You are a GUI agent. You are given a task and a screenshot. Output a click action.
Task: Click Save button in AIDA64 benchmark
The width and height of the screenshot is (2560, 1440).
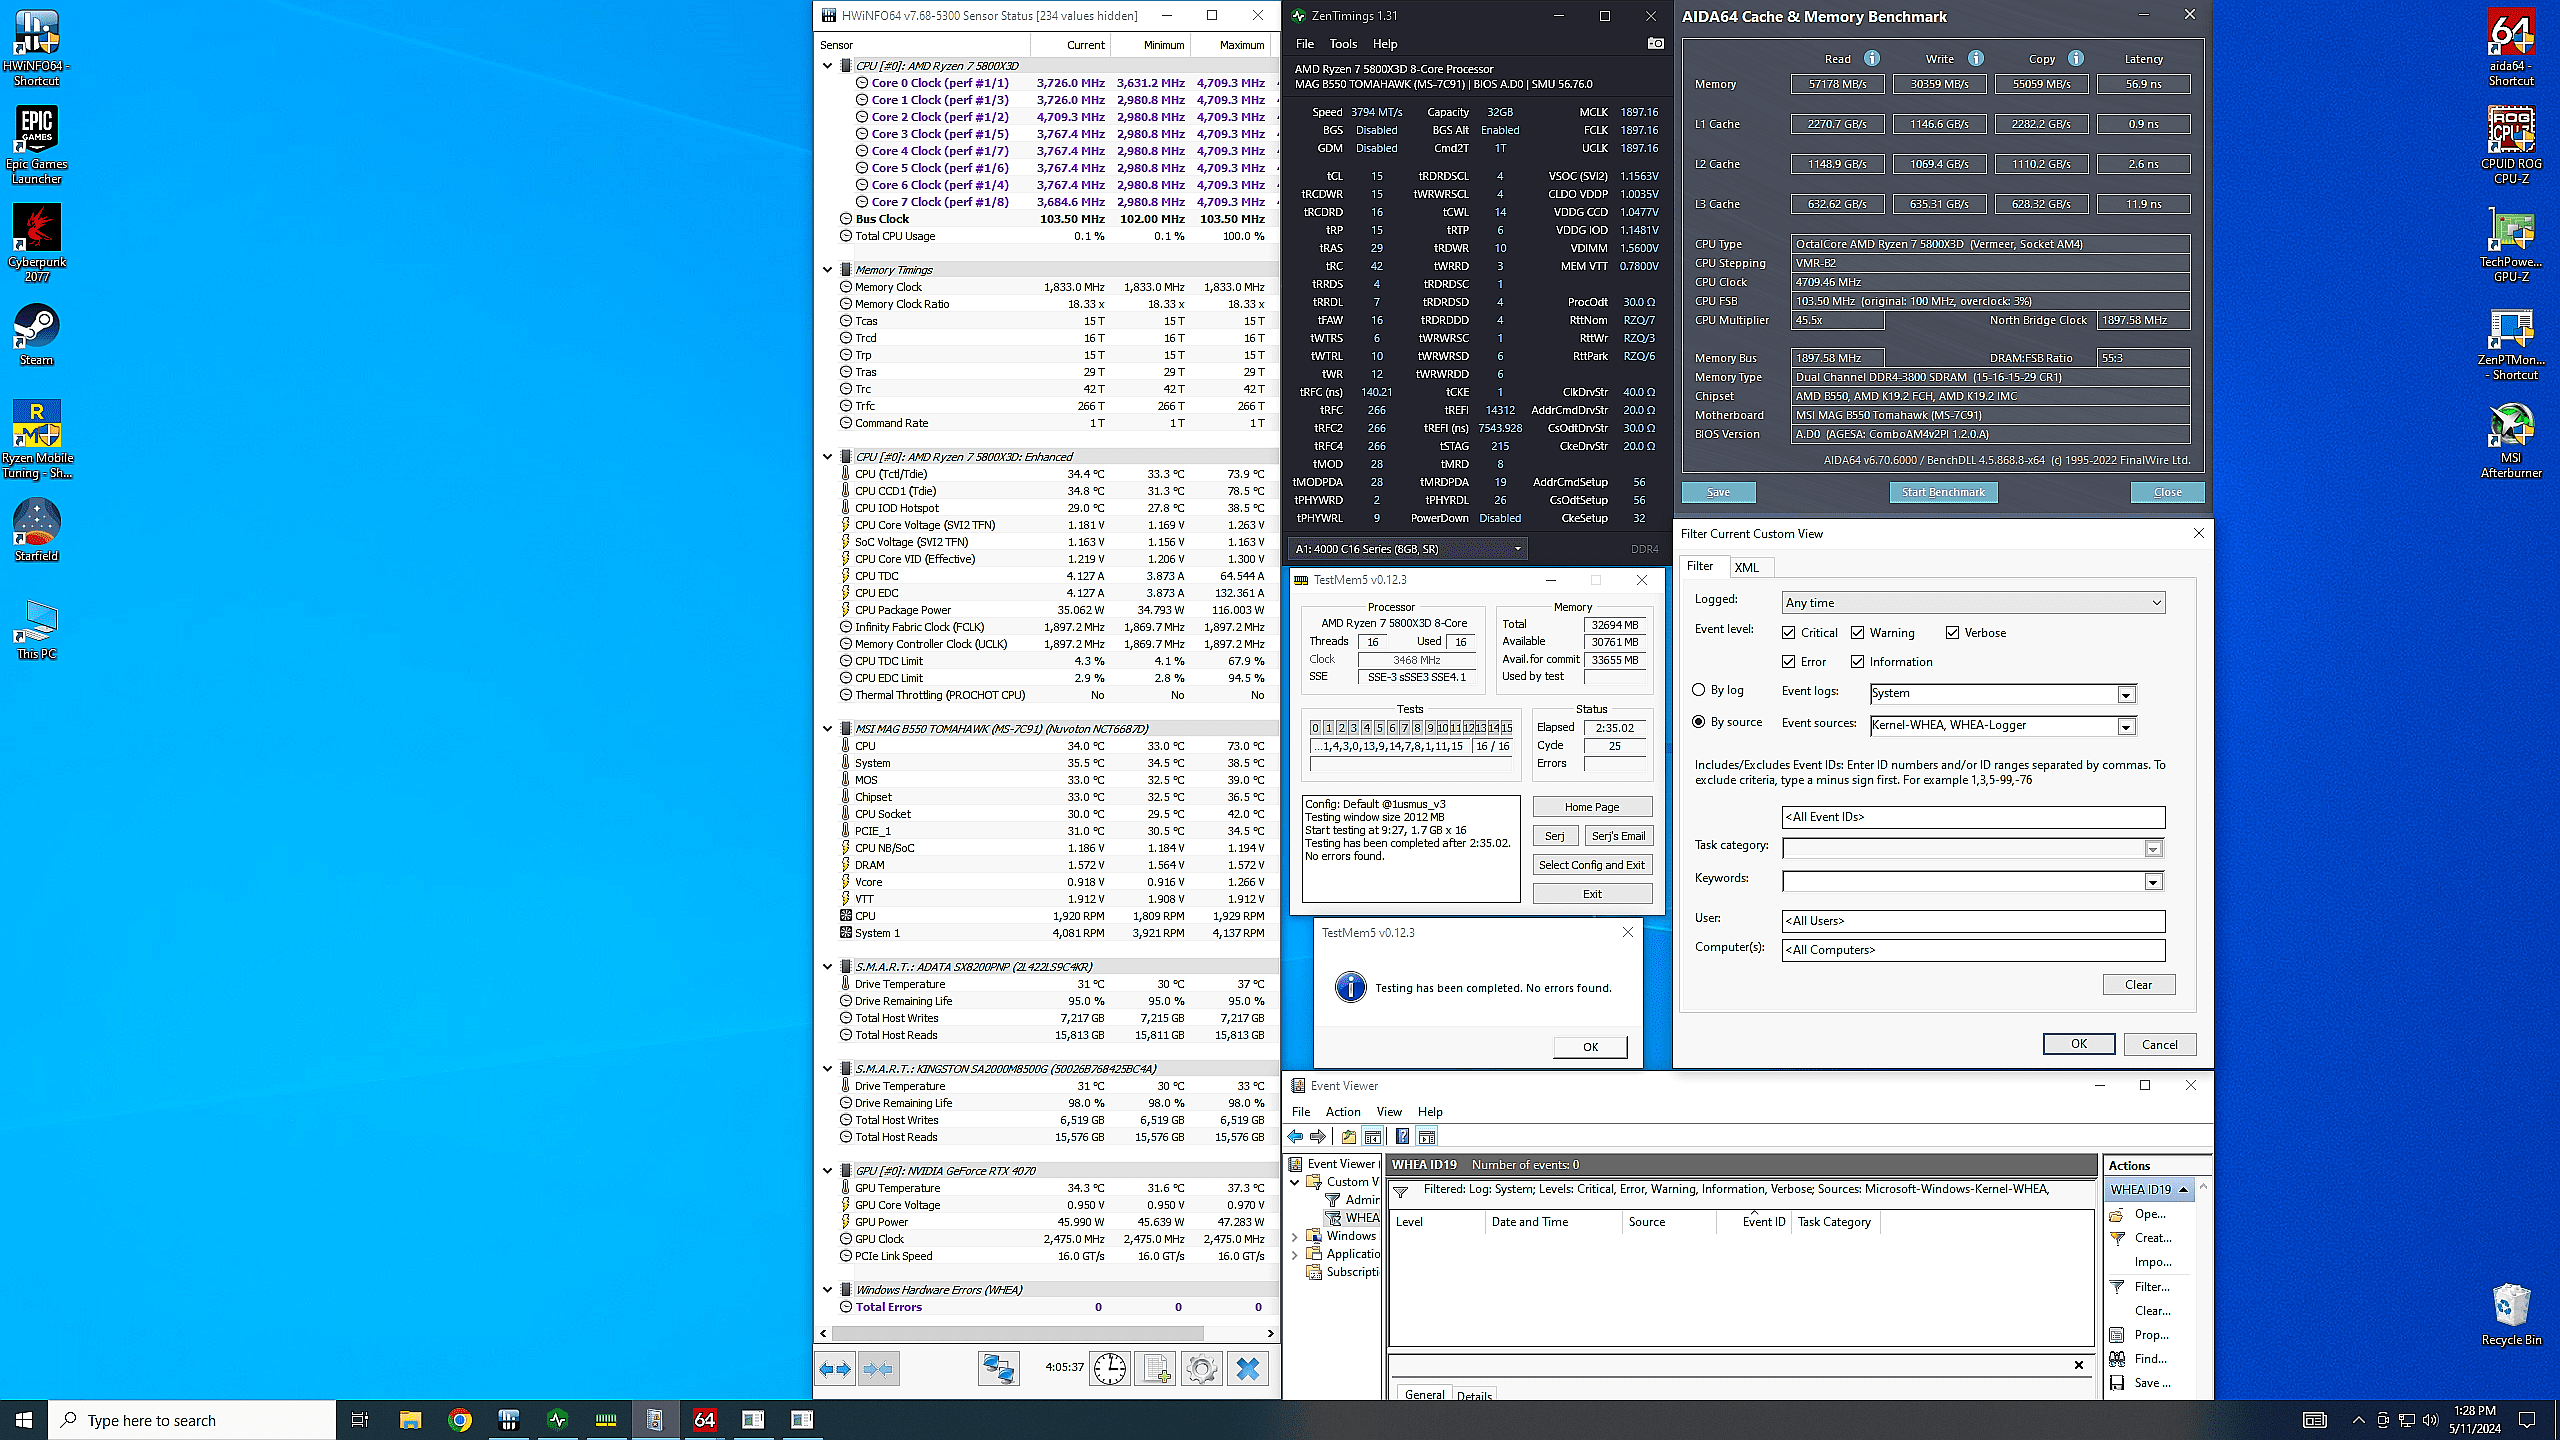[x=1718, y=492]
